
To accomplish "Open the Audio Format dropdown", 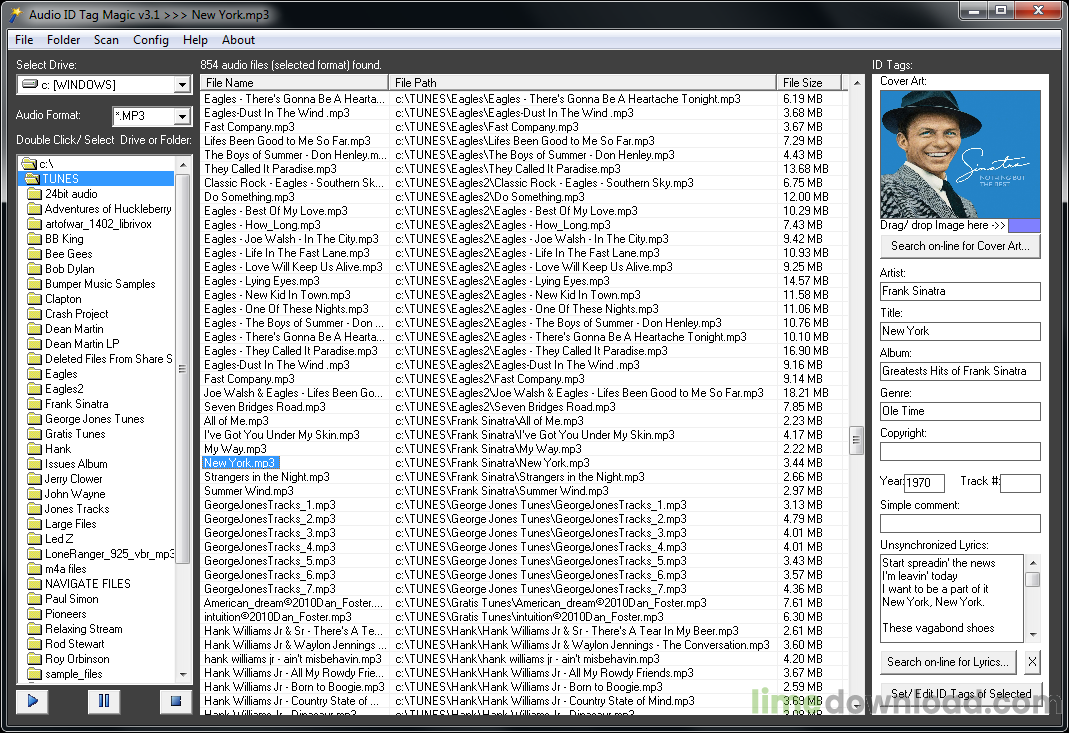I will click(x=182, y=116).
